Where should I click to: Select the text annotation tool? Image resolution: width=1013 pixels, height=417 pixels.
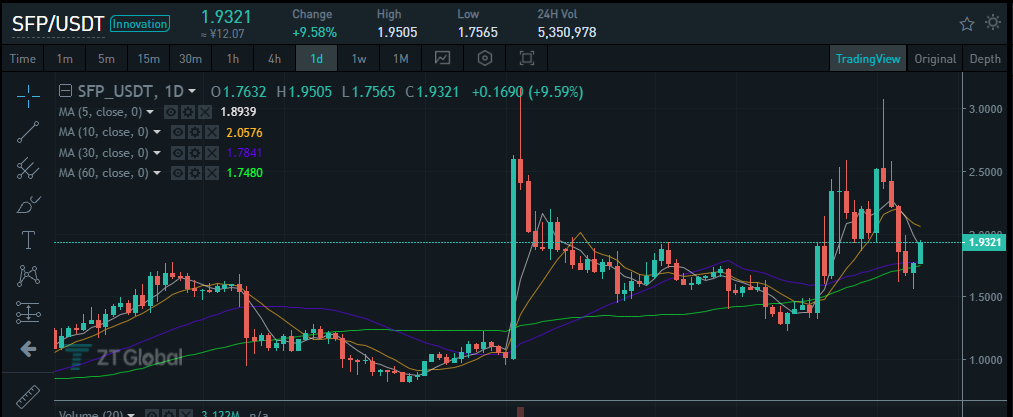point(28,241)
